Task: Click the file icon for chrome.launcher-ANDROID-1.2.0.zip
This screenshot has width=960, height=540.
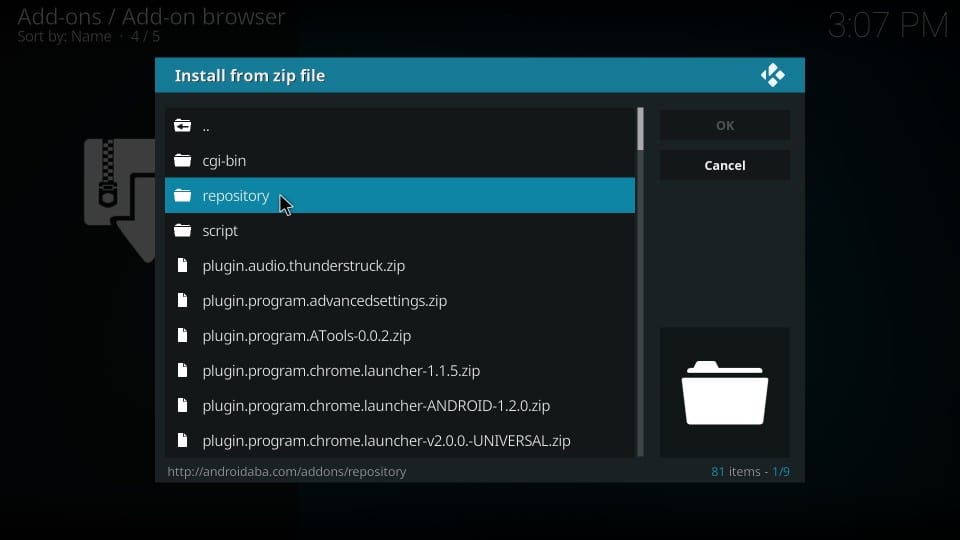Action: tap(182, 405)
